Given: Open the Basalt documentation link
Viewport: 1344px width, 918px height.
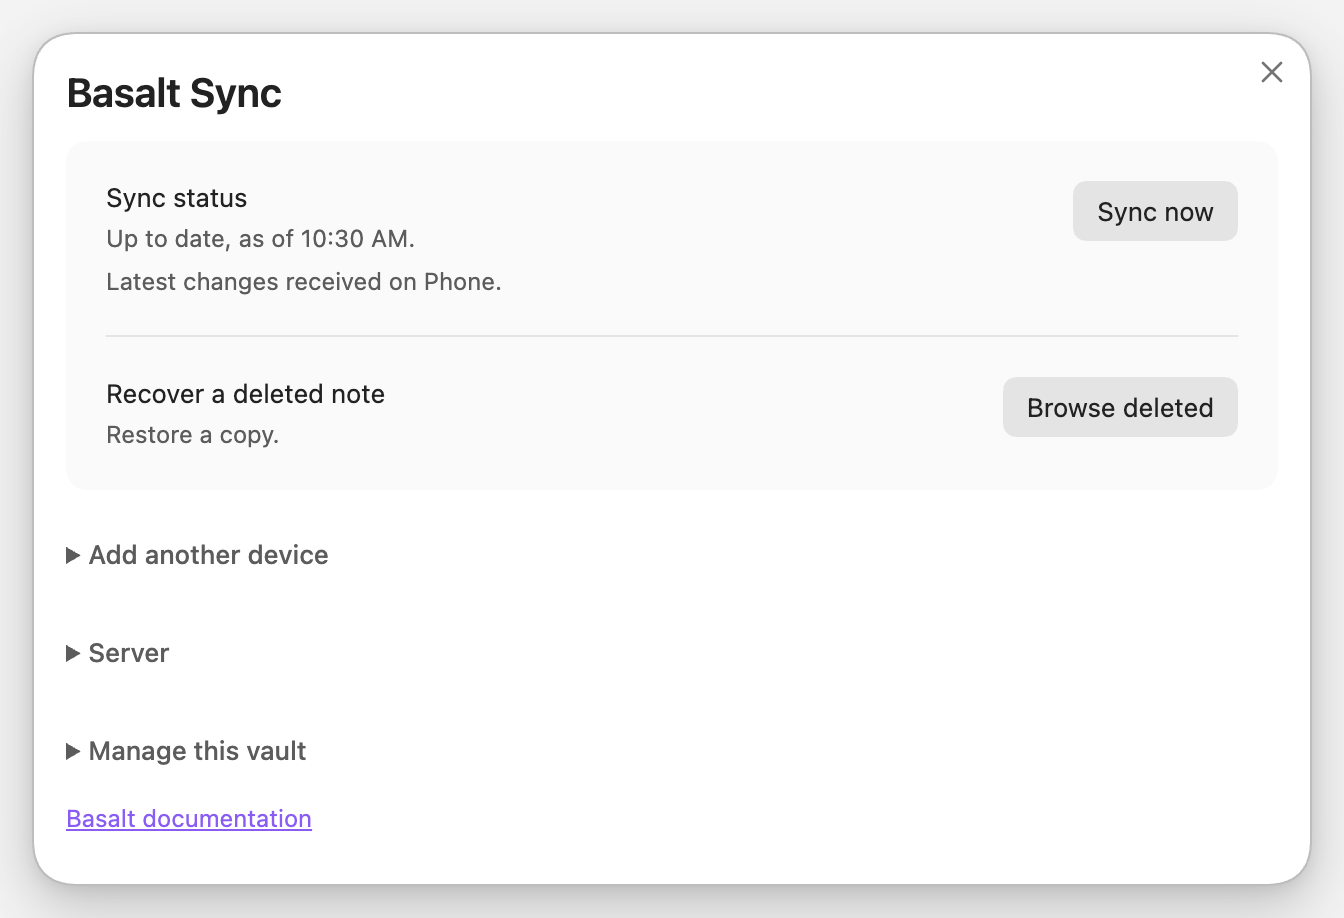Looking at the screenshot, I should (189, 818).
